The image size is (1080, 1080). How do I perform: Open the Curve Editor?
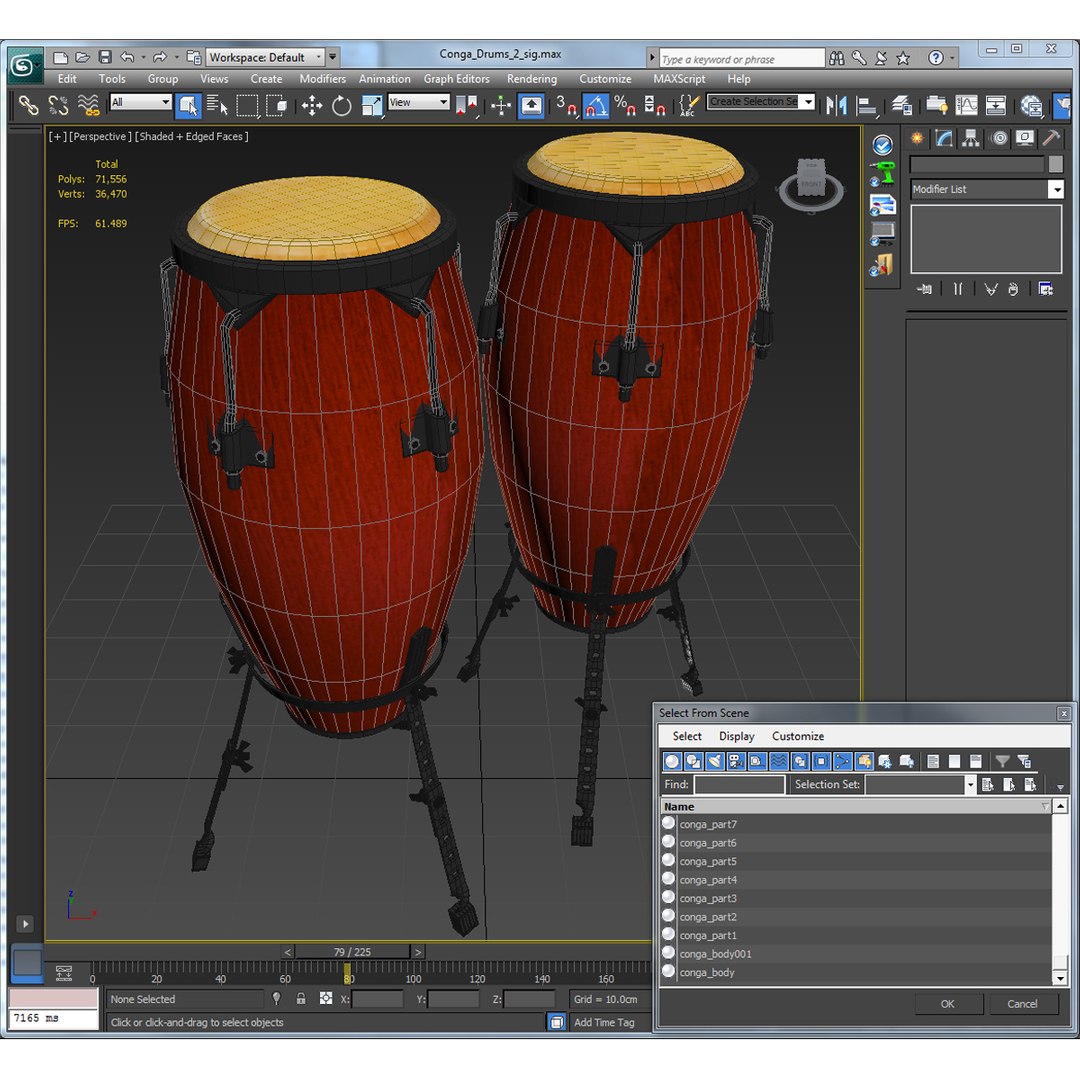[x=966, y=105]
